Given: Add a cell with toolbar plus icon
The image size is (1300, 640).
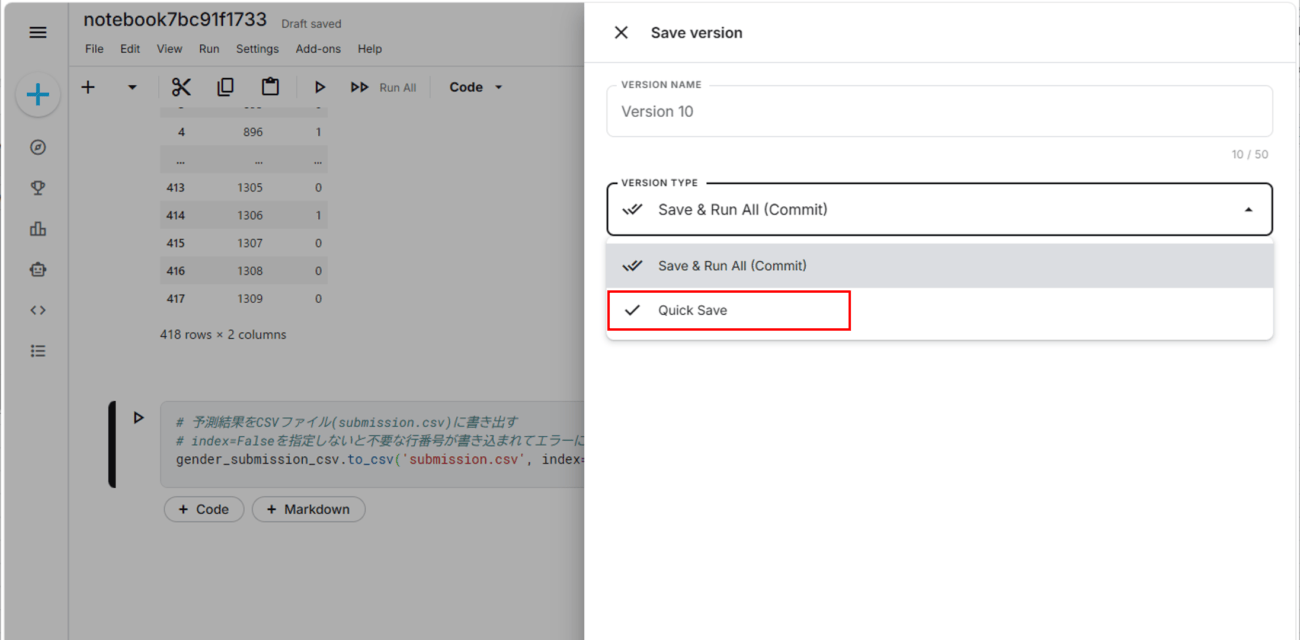Looking at the screenshot, I should [x=88, y=87].
